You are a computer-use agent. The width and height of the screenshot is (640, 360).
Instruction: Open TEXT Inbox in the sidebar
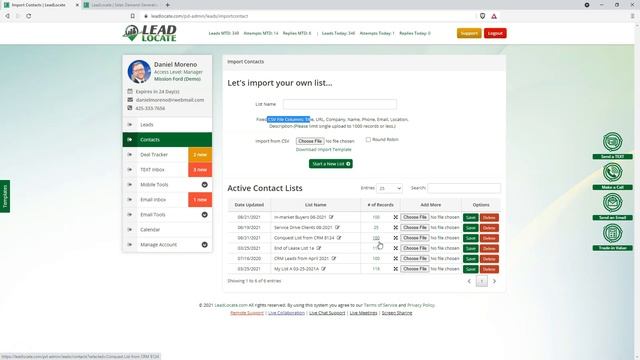pos(156,169)
